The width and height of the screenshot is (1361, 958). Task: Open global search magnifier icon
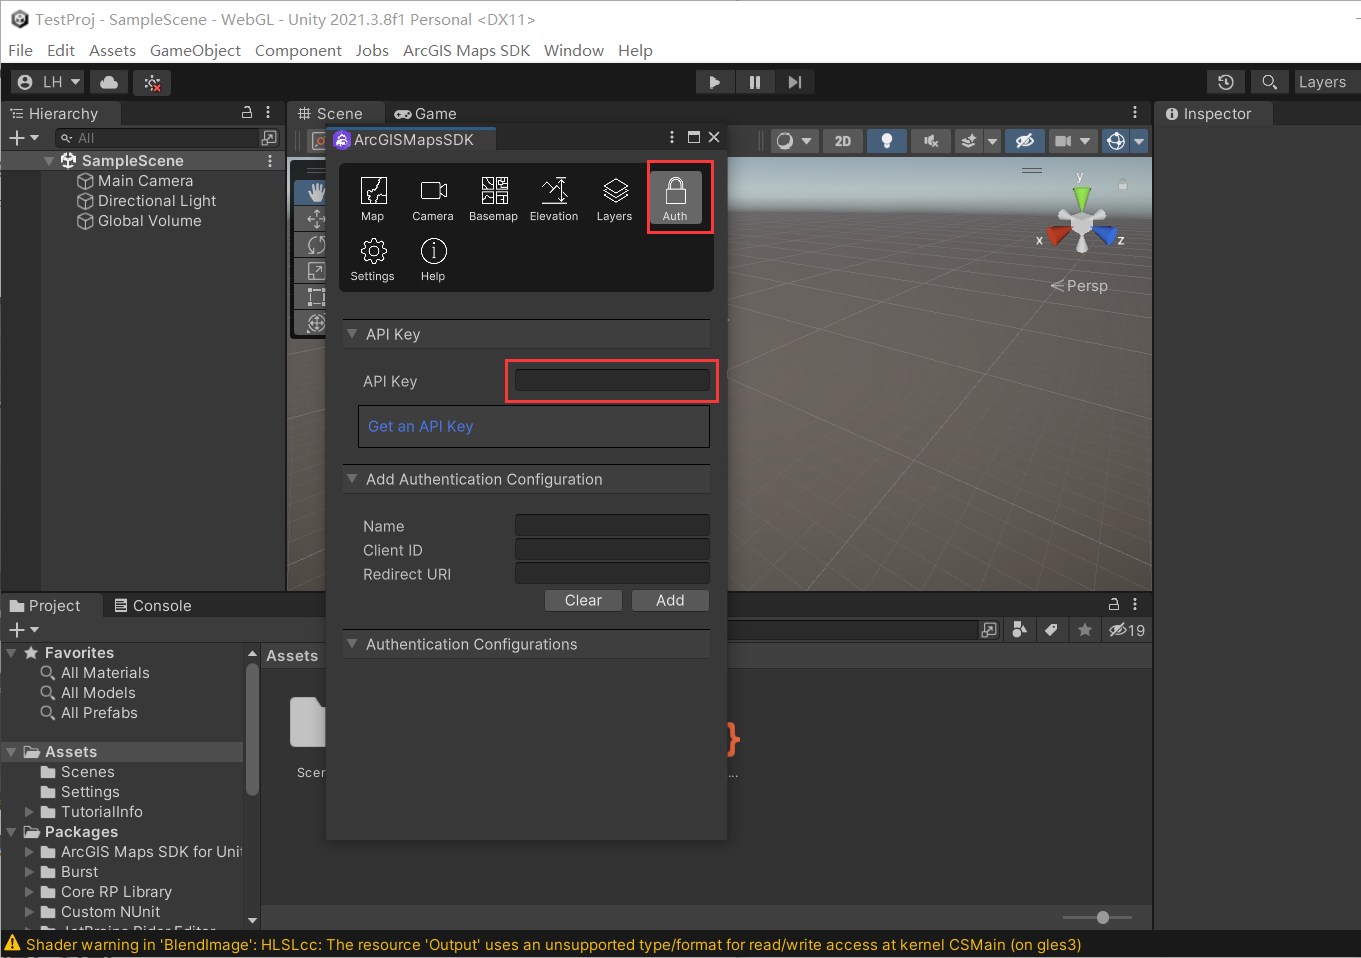(x=1269, y=82)
